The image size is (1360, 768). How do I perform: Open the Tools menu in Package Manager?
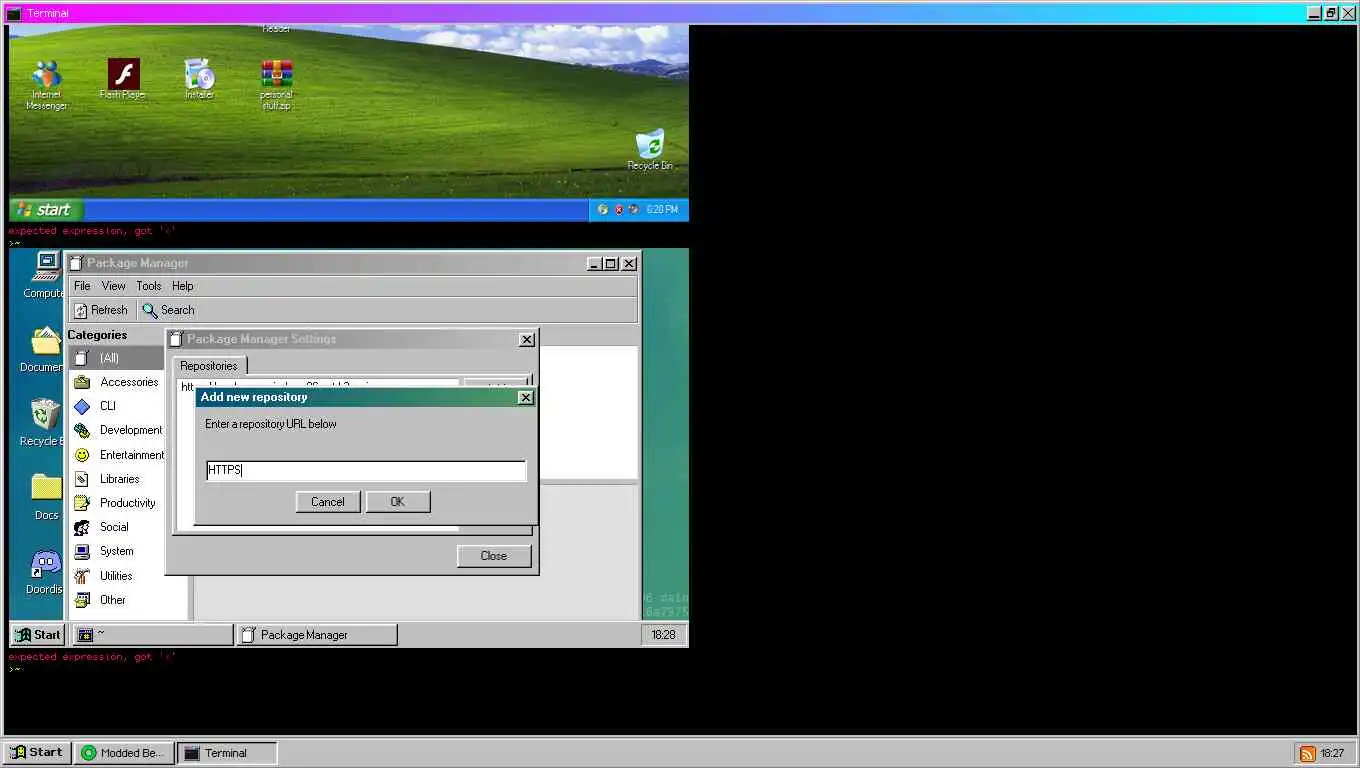coord(149,286)
